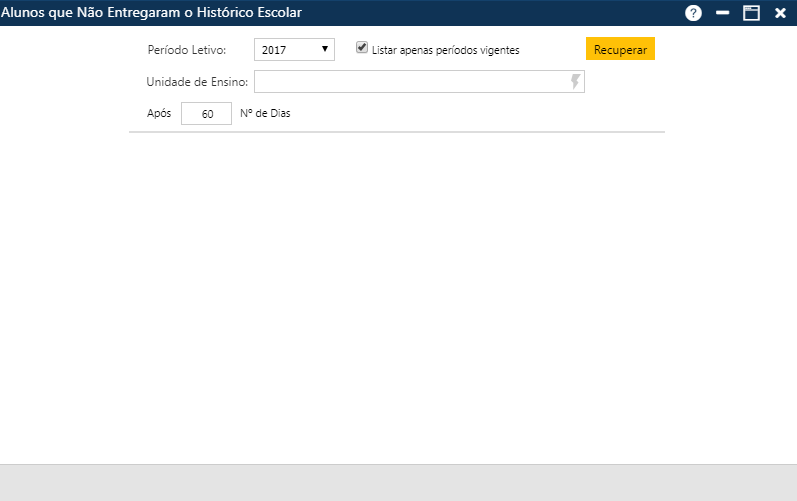
Task: Open the help question mark icon
Action: 693,13
